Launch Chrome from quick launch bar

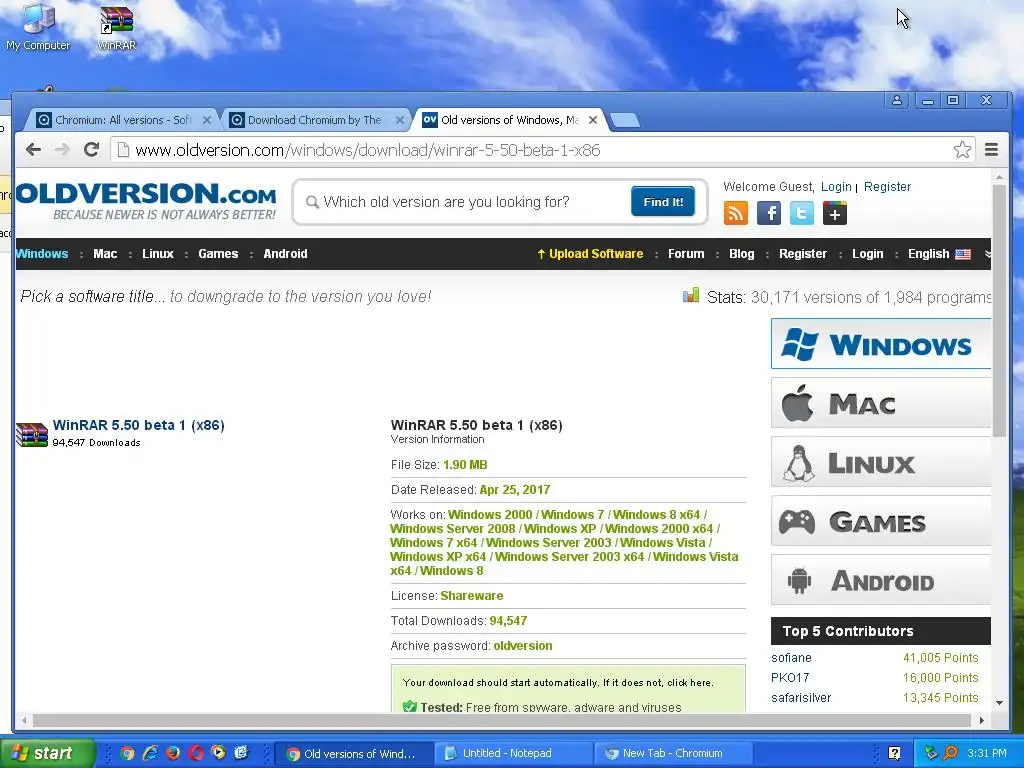click(x=127, y=753)
